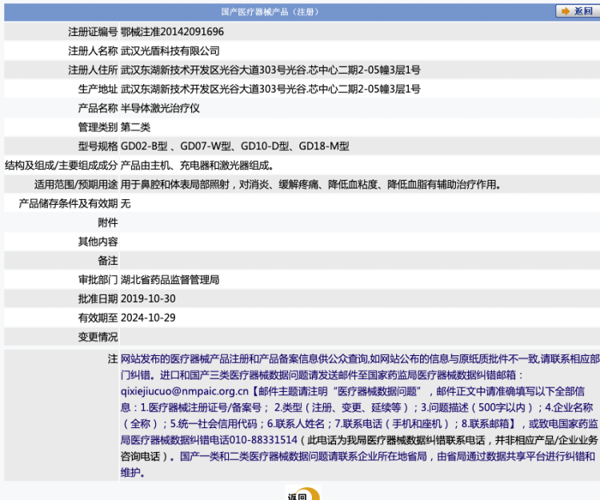Image resolution: width=600 pixels, height=500 pixels.
Task: Click the structure text 产品由主机、充电器和激光器组成
Action: [x=197, y=165]
